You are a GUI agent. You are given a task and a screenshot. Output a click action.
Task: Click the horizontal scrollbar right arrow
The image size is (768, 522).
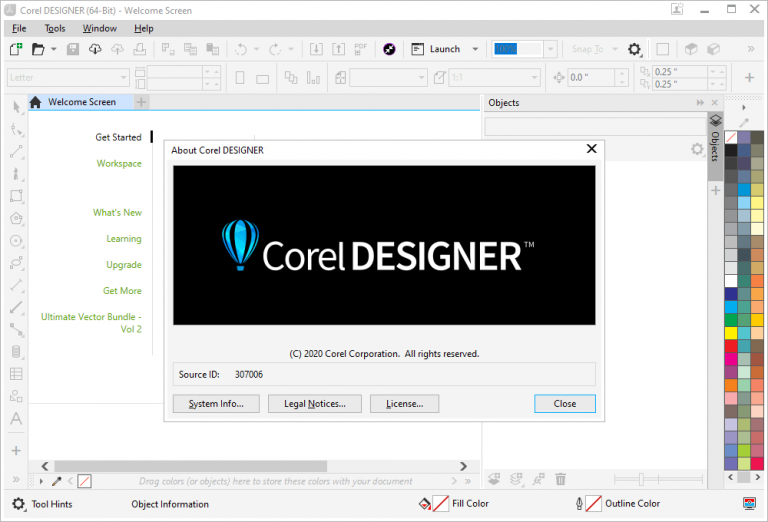pyautogui.click(x=463, y=466)
